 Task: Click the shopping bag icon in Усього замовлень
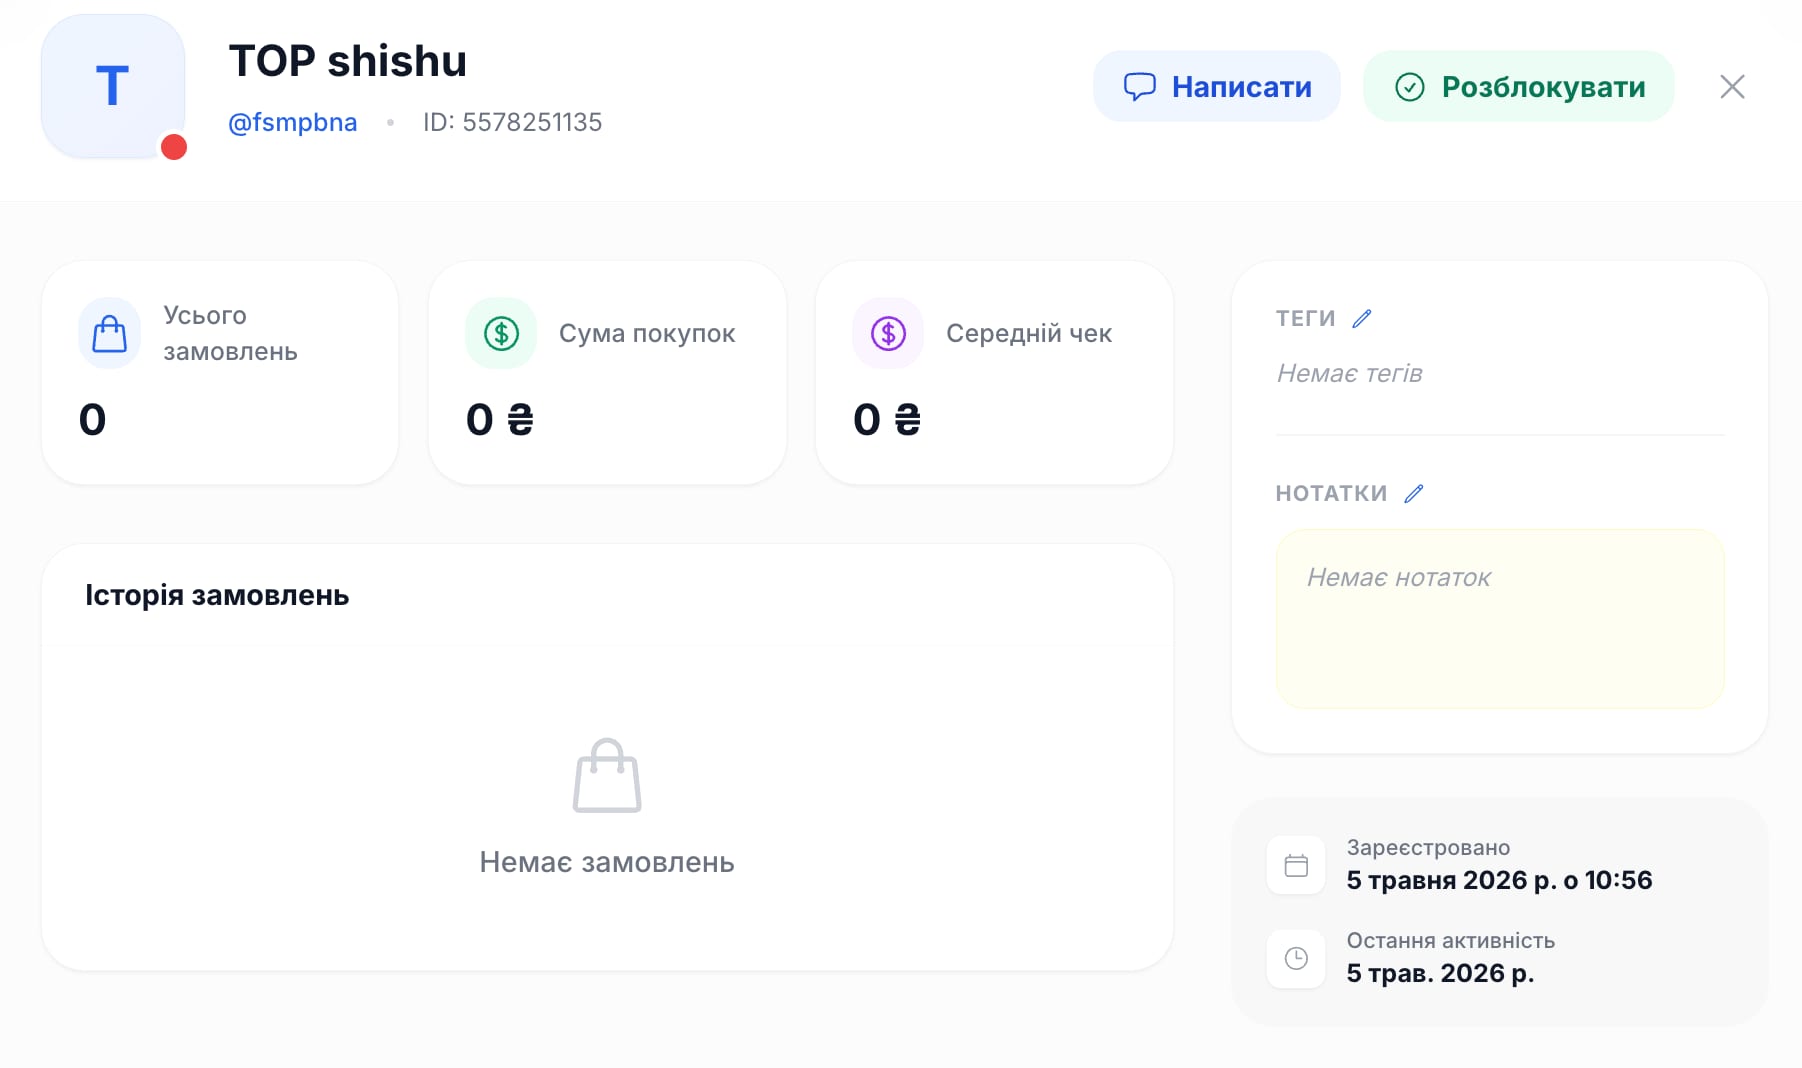[x=110, y=333]
